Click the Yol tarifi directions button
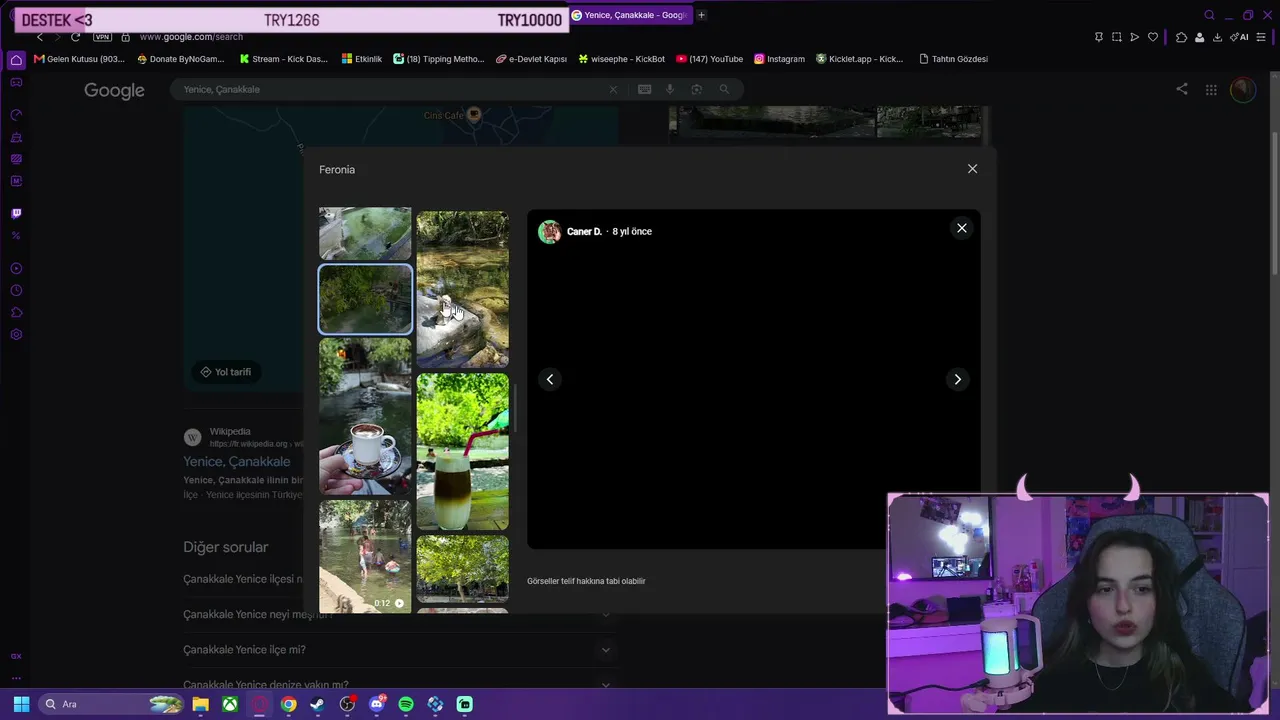This screenshot has width=1280, height=720. [225, 372]
